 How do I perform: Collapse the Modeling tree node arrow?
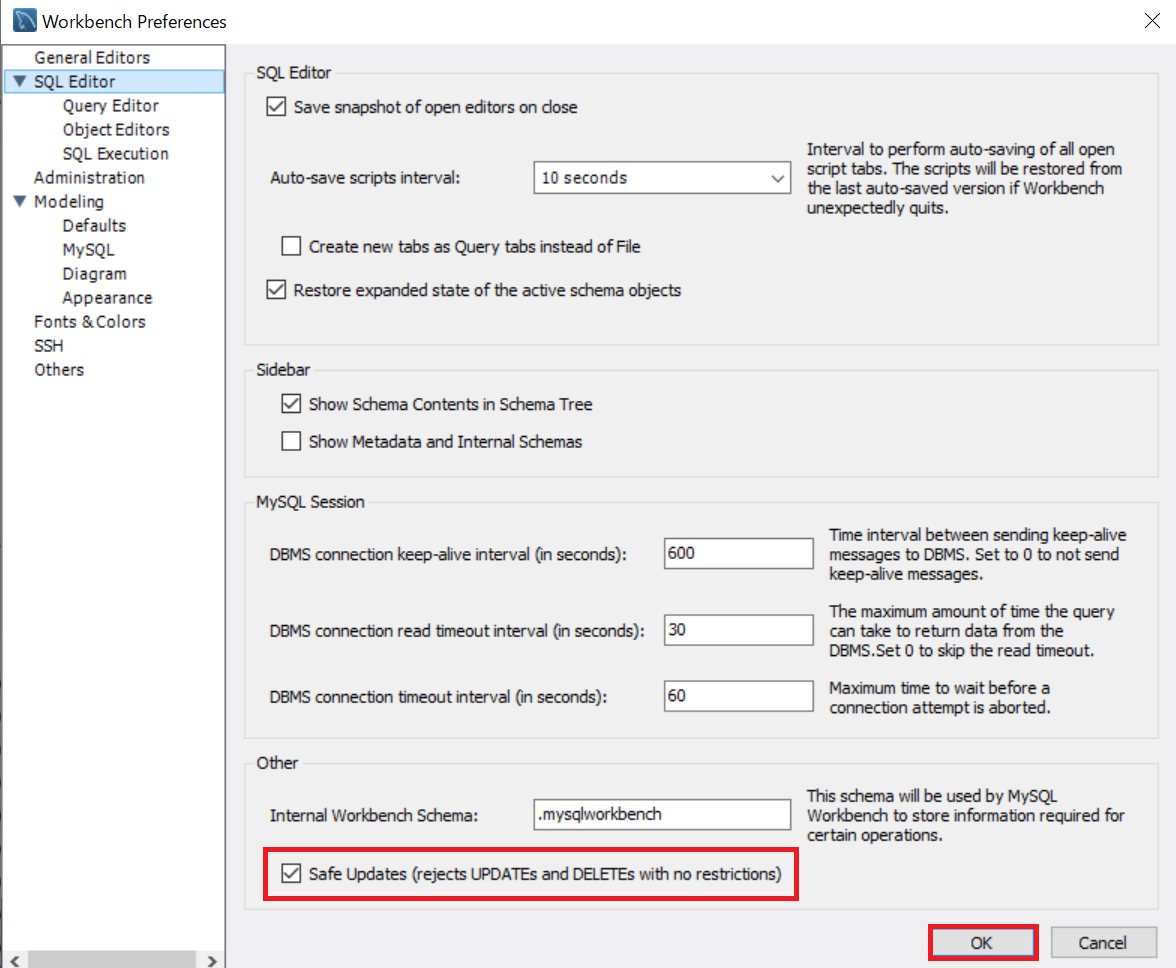(20, 201)
